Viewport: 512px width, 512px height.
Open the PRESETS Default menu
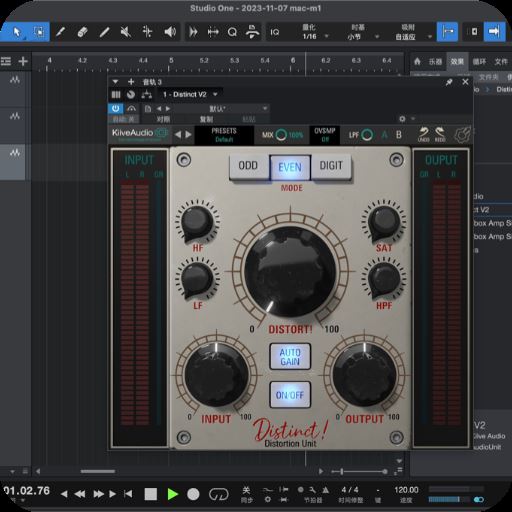click(x=224, y=135)
